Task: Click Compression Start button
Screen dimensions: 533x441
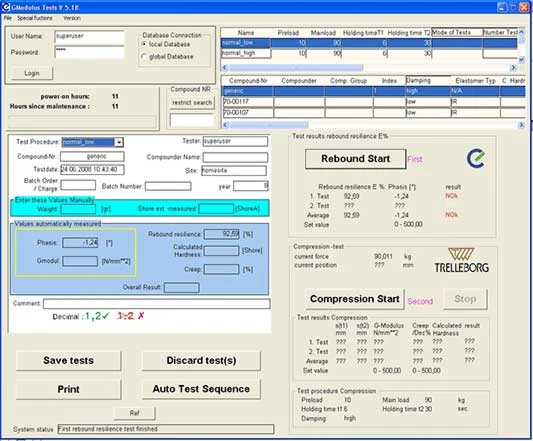Action: pyautogui.click(x=355, y=299)
